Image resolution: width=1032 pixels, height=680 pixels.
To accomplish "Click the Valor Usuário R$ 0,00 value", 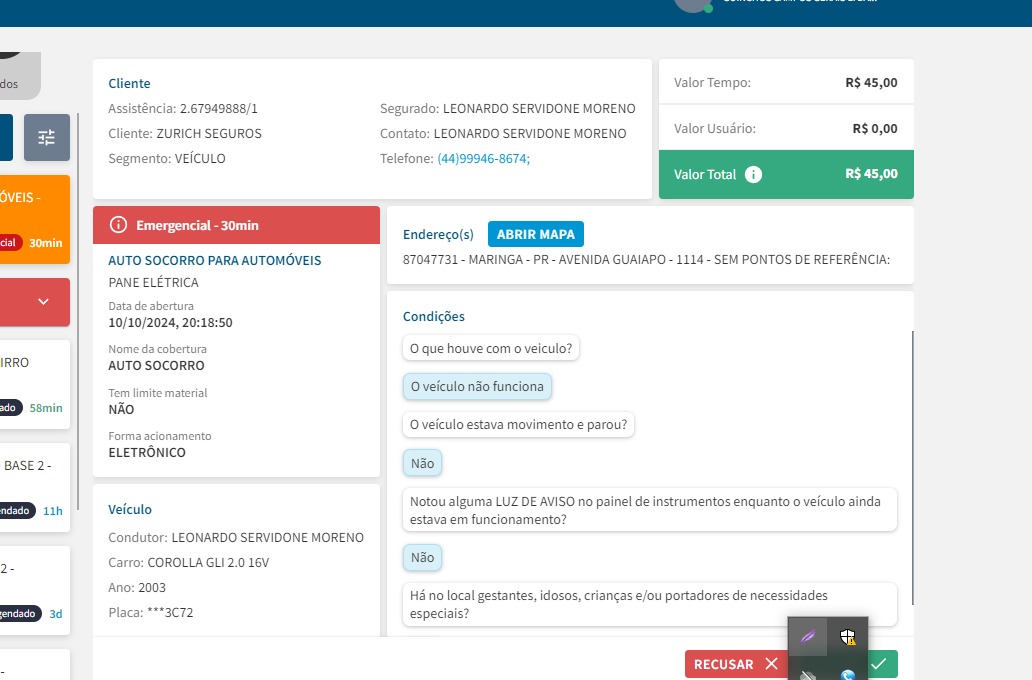I will [875, 128].
